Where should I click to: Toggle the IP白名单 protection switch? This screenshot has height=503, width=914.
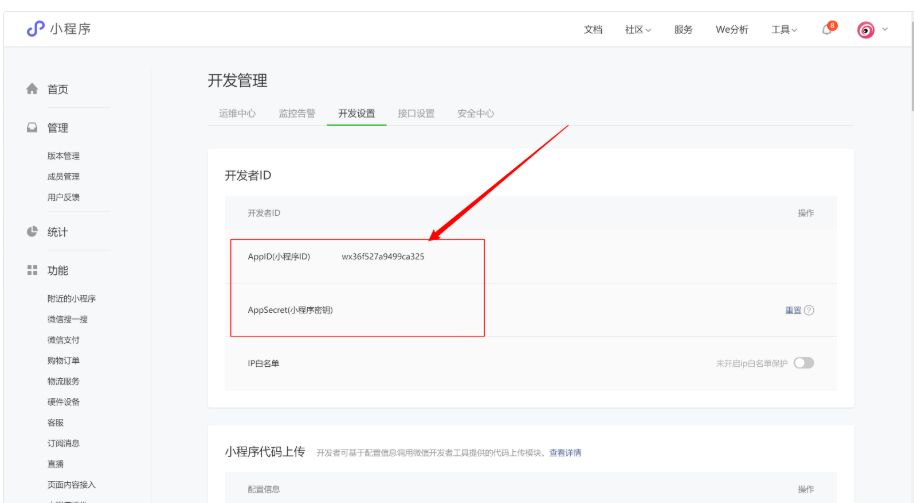804,363
